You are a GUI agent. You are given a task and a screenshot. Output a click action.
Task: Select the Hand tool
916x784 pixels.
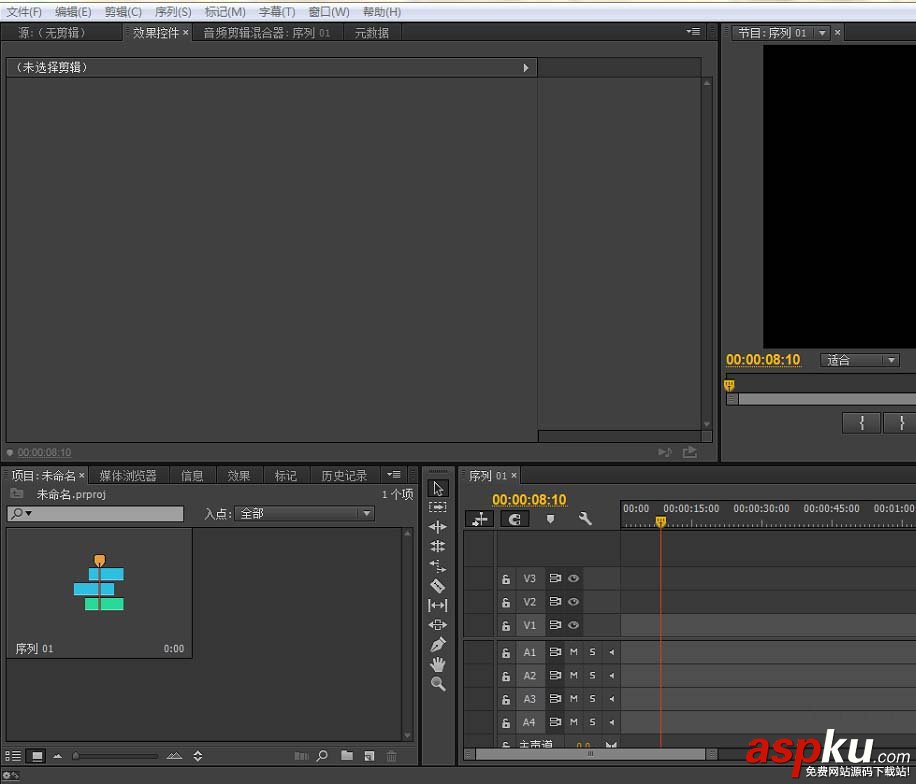(438, 664)
